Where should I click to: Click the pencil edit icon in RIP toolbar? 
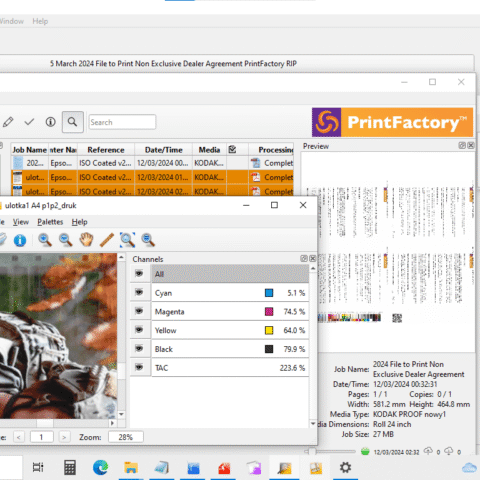pos(8,122)
